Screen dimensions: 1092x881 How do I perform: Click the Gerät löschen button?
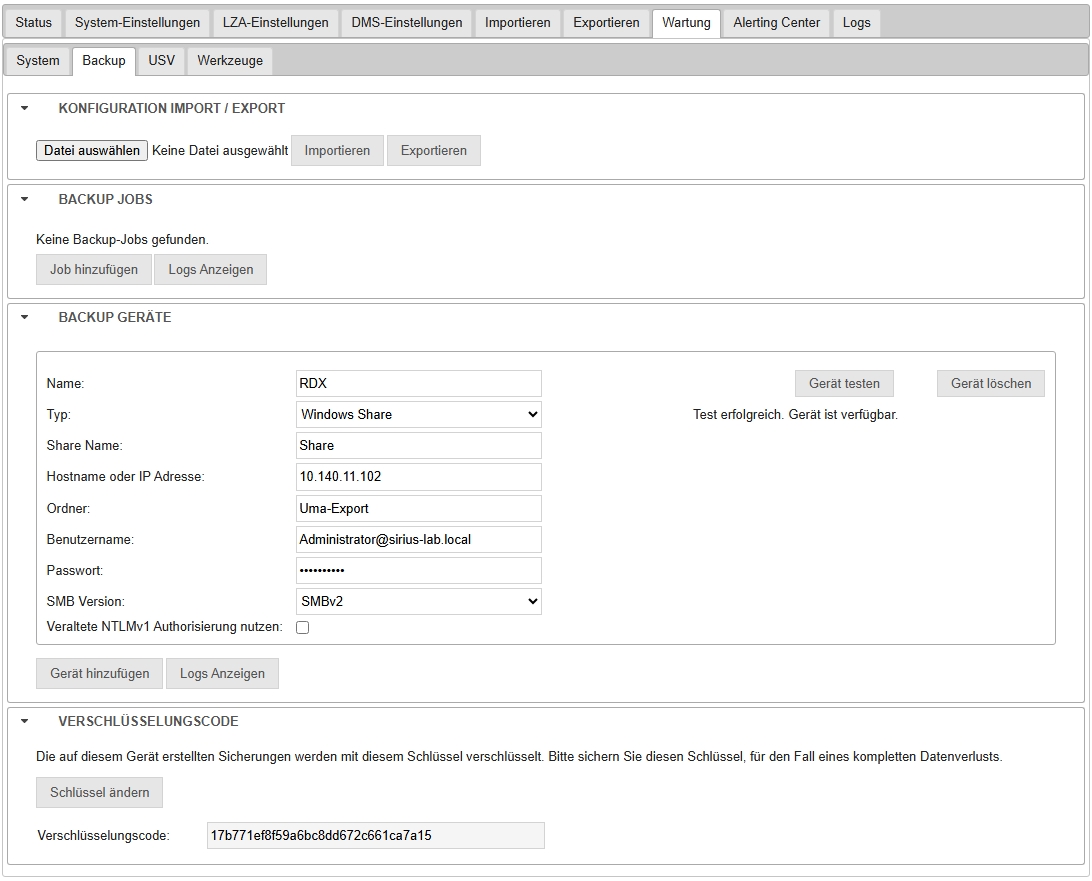pyautogui.click(x=990, y=383)
